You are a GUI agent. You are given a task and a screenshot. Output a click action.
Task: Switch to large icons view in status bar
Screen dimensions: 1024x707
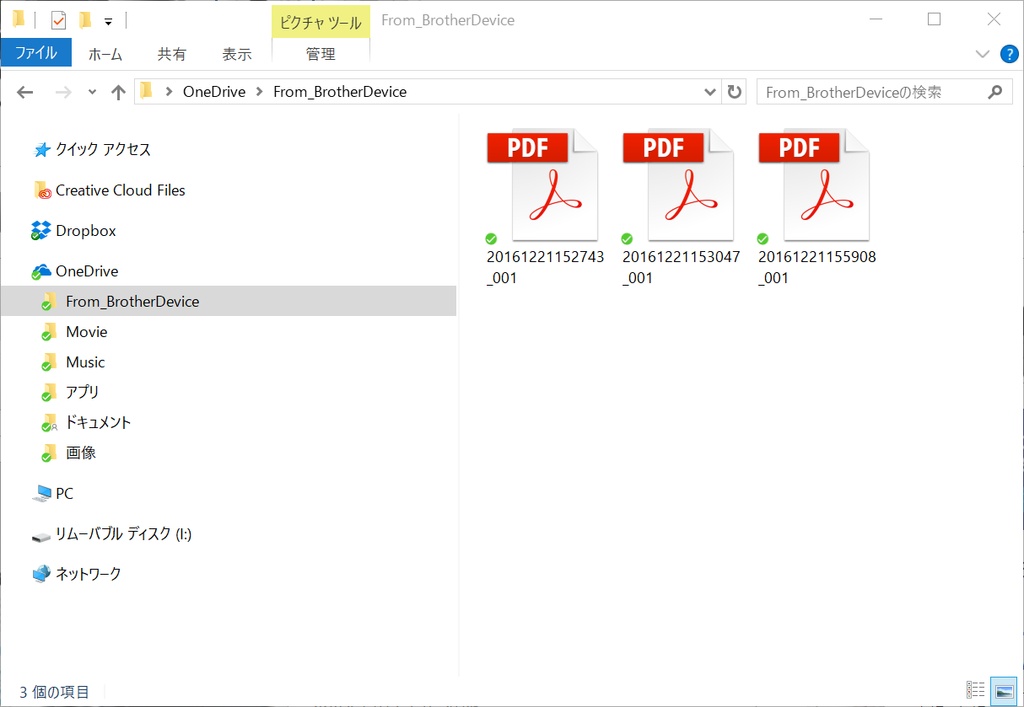coord(1004,691)
